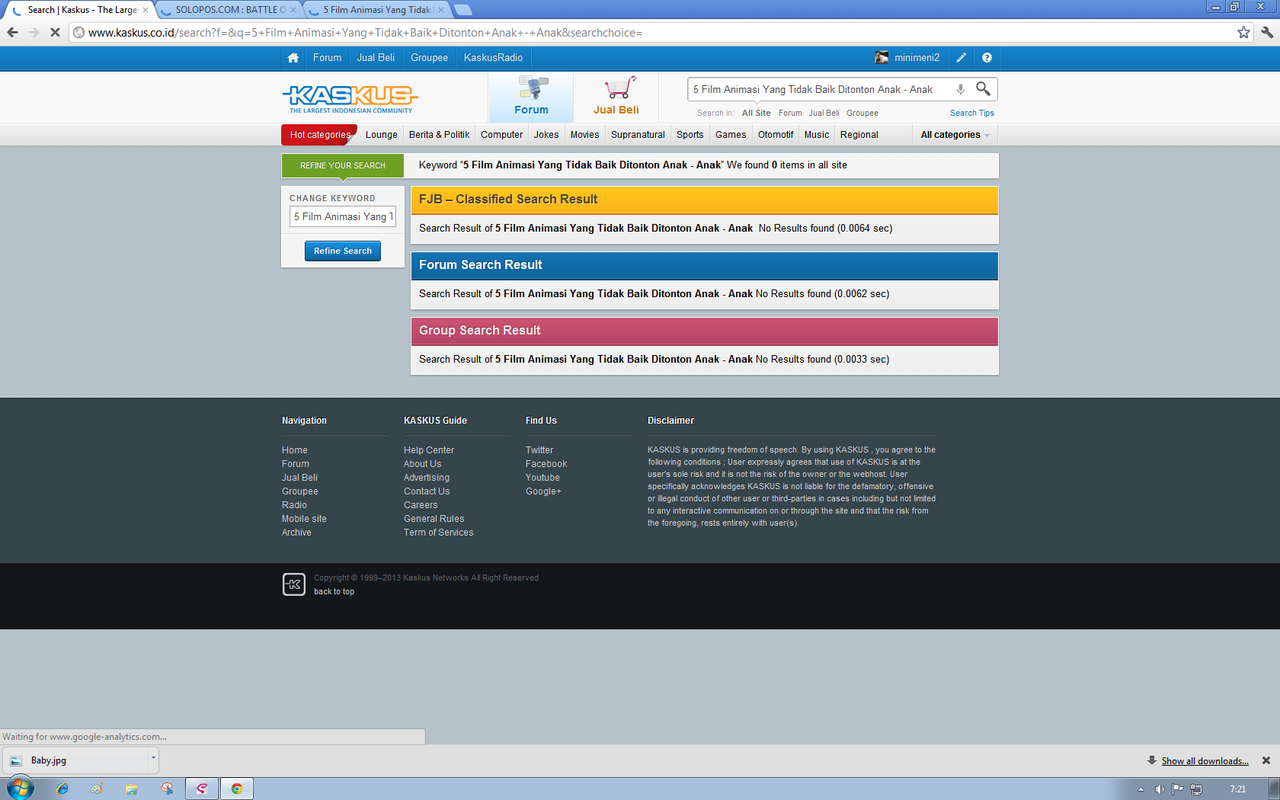The image size is (1280, 800).
Task: Open Groupee in the top blue bar
Action: 429,58
